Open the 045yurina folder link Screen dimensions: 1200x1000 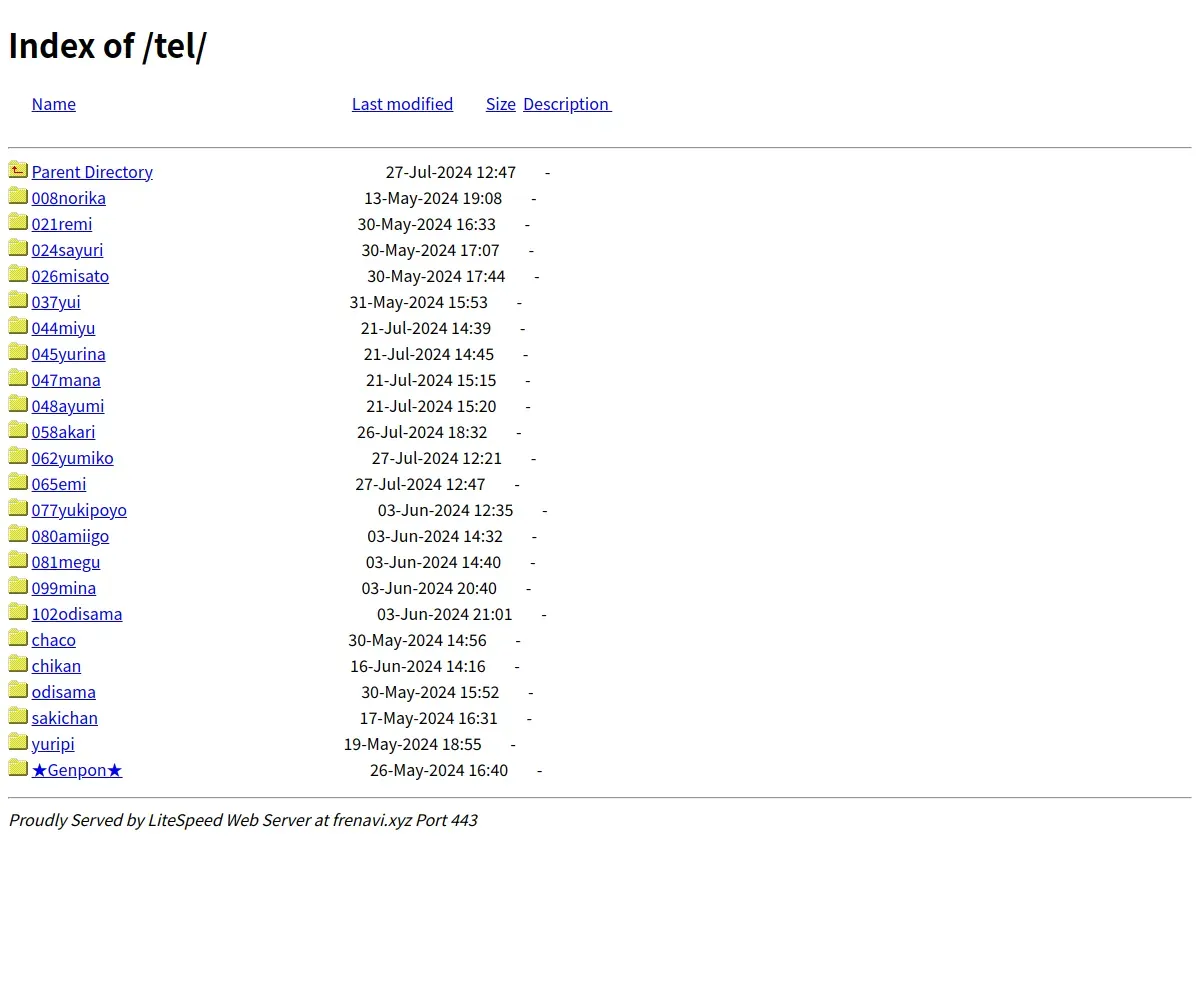pyautogui.click(x=68, y=354)
